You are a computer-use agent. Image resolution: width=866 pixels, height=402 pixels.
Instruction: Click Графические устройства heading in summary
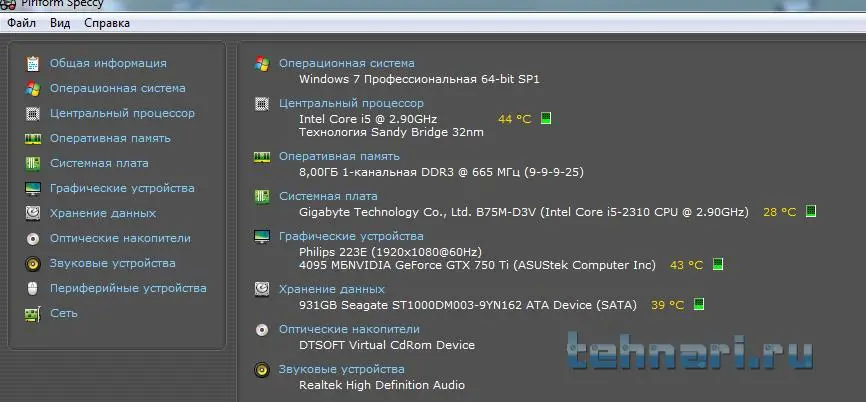[351, 236]
